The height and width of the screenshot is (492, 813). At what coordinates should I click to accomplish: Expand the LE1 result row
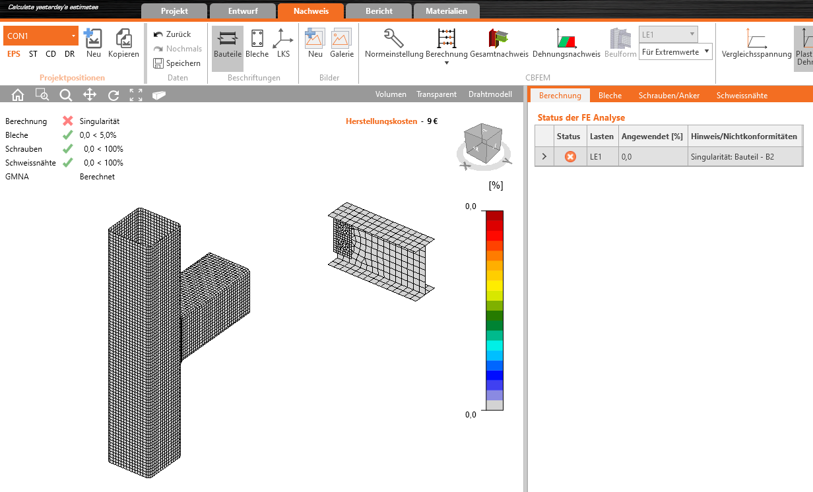544,157
